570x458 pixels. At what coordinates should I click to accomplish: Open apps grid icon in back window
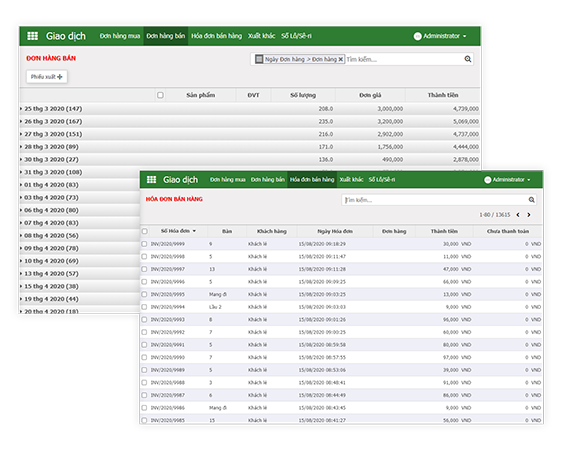(32, 36)
